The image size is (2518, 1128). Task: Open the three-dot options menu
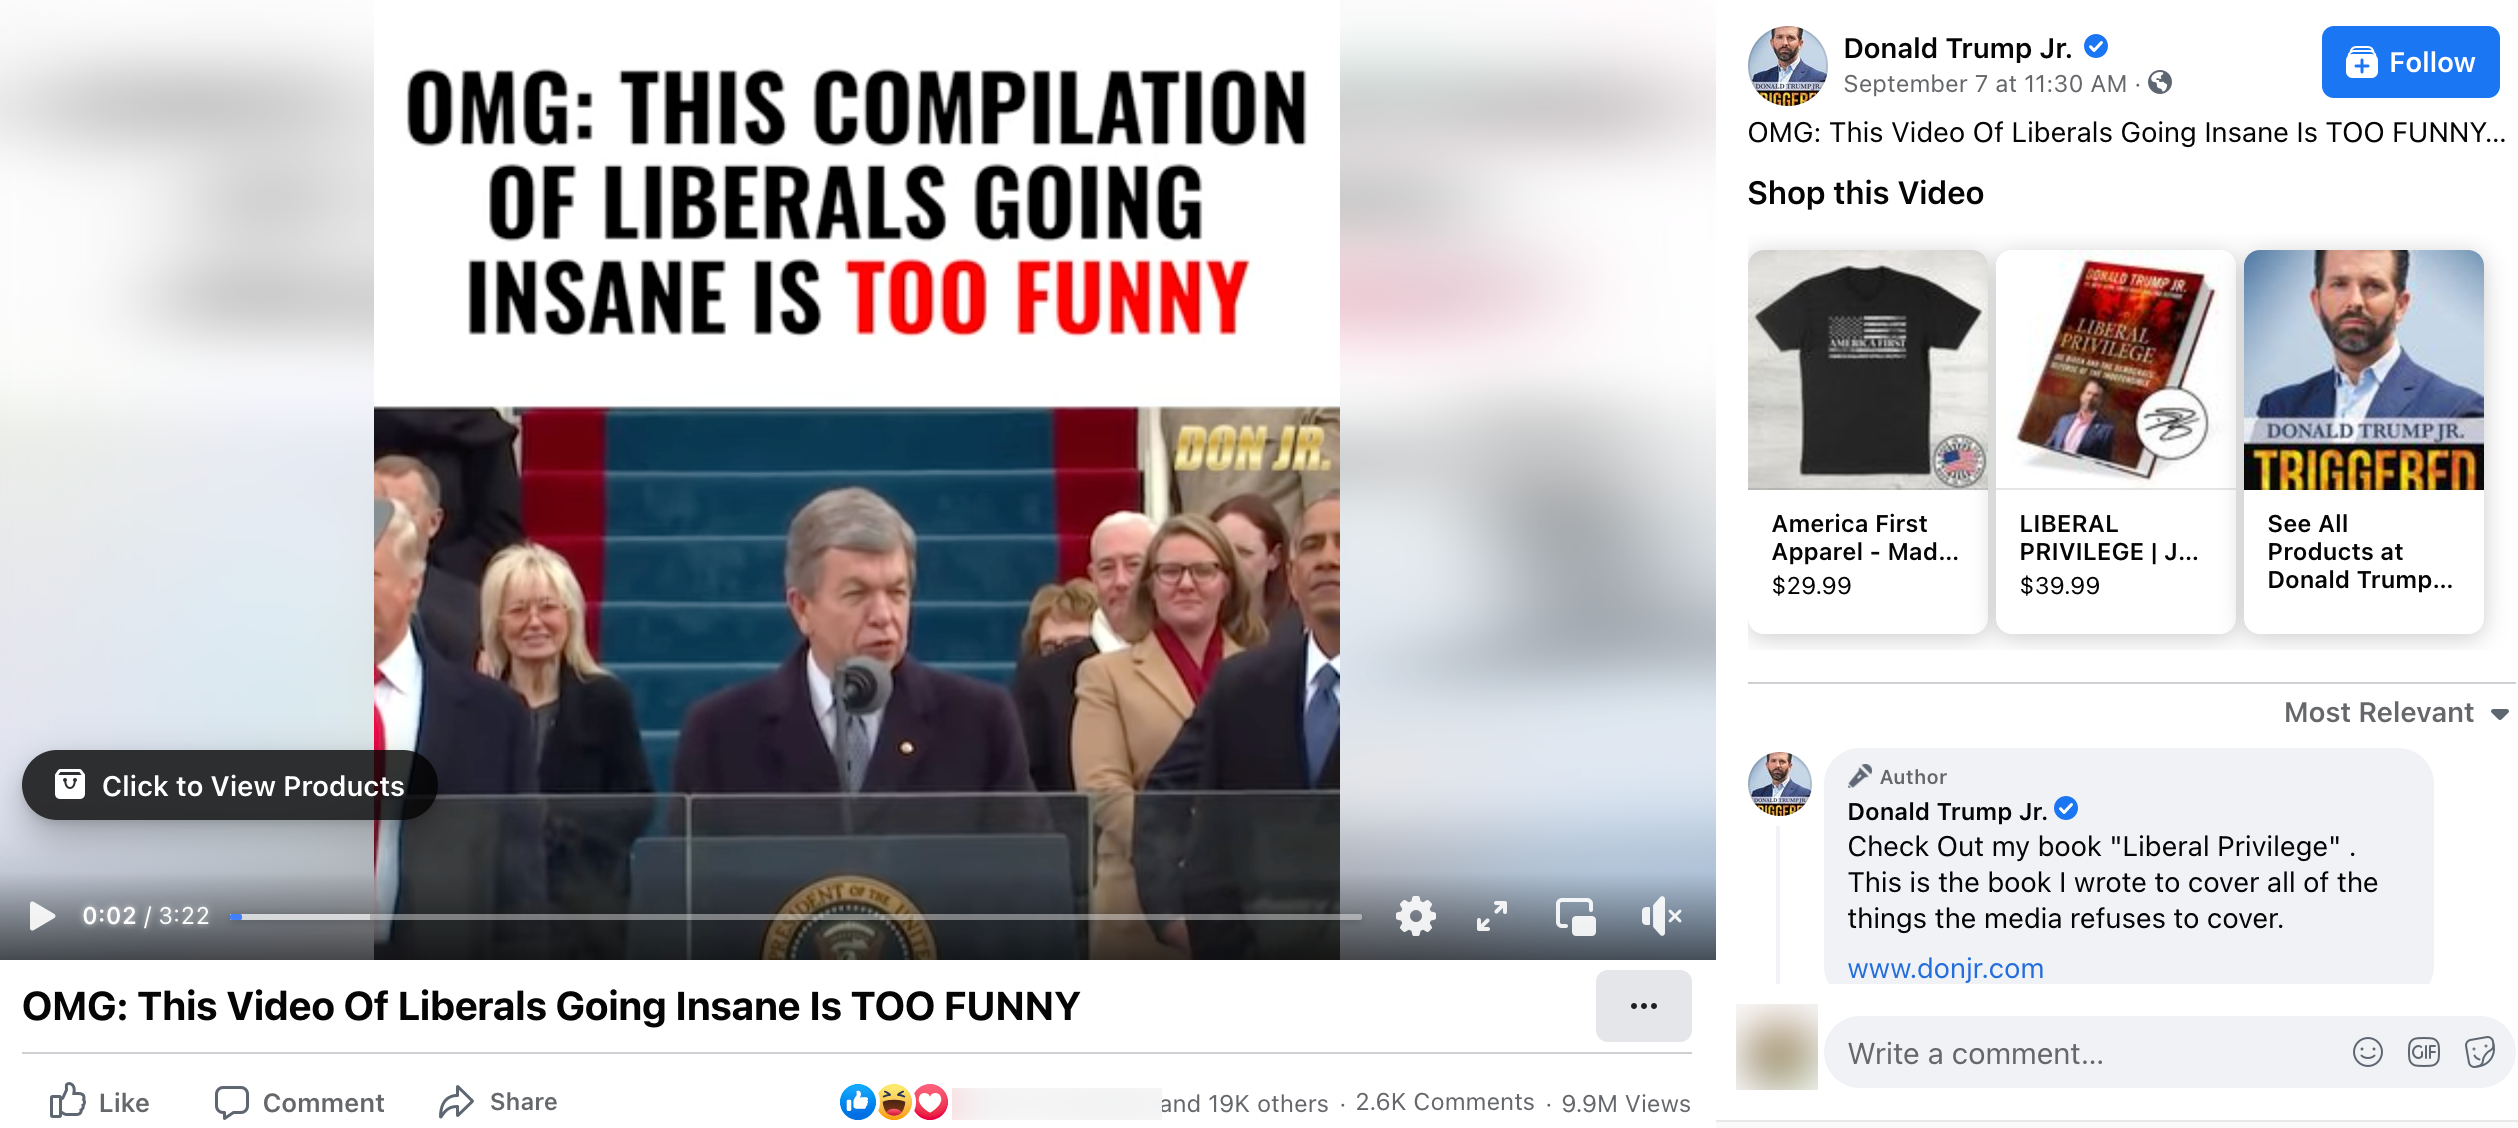coord(1643,1006)
